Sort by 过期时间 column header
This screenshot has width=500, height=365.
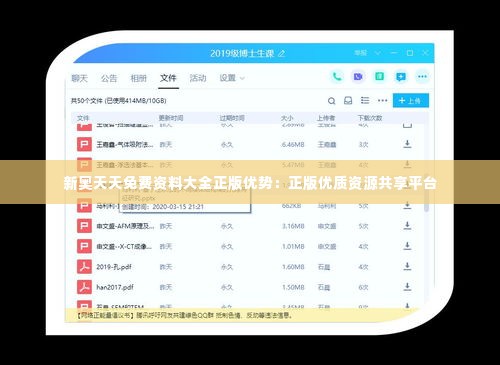(232, 118)
